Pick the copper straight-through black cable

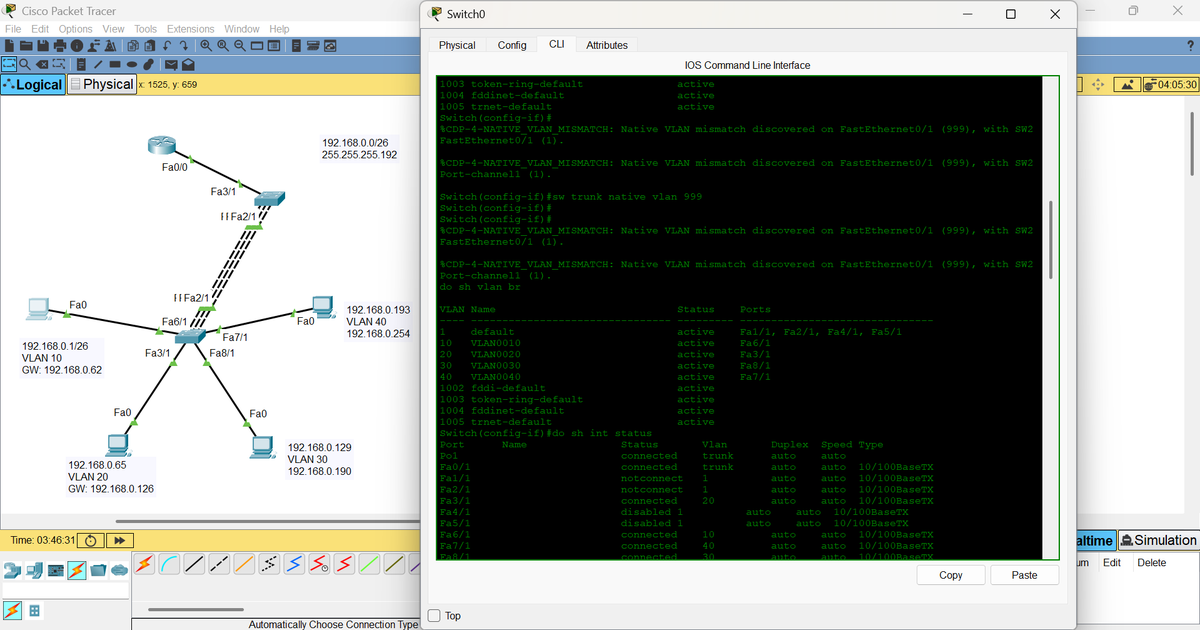click(x=194, y=564)
